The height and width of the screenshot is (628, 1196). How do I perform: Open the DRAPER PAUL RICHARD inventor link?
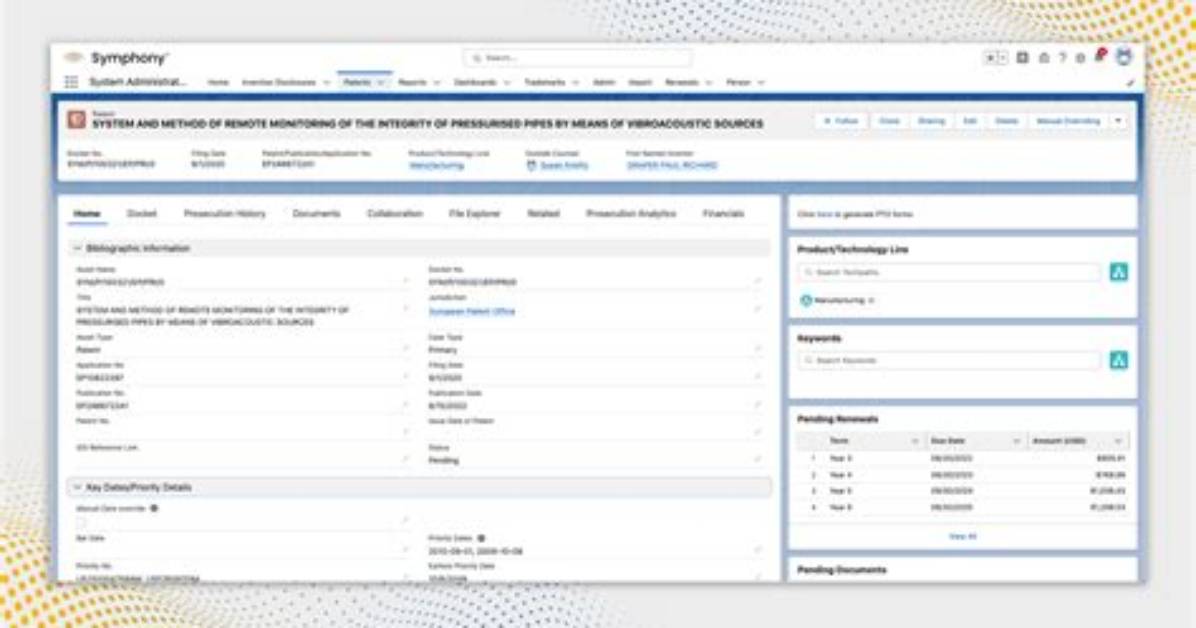click(x=672, y=165)
